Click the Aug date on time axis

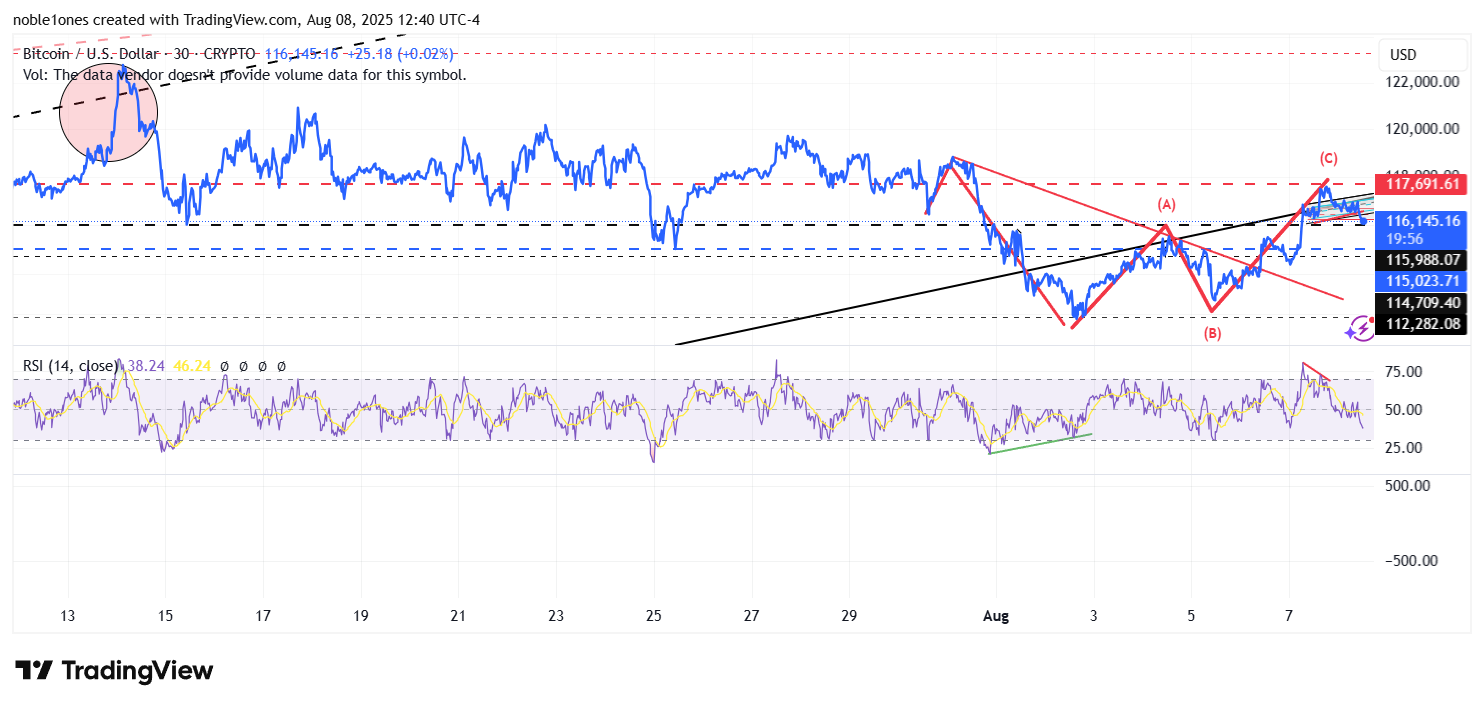point(996,615)
